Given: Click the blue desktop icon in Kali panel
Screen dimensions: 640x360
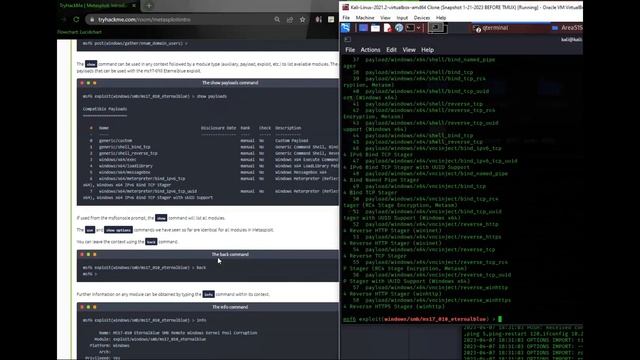Looking at the screenshot, I should 363,28.
